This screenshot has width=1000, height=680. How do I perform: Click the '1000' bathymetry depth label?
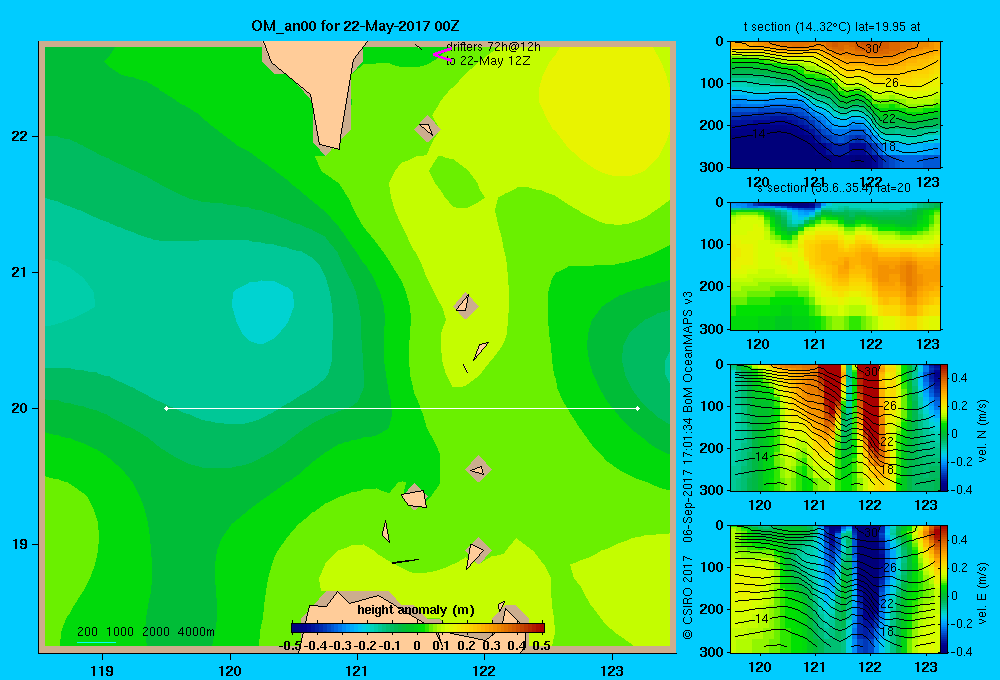[120, 632]
